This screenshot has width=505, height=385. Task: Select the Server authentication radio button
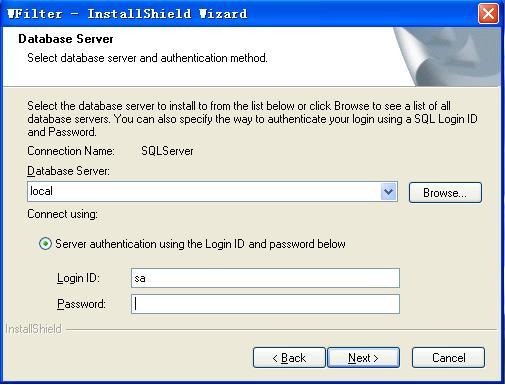[45, 244]
